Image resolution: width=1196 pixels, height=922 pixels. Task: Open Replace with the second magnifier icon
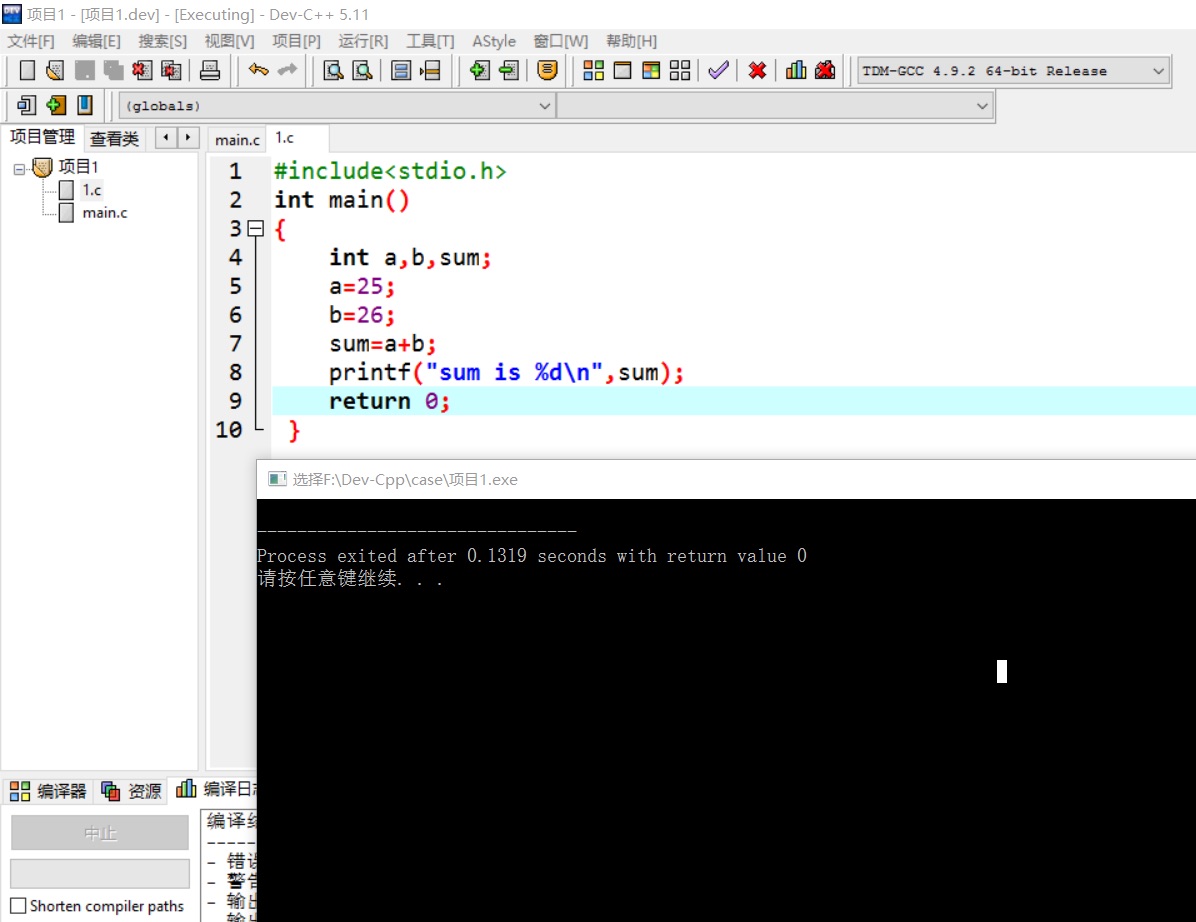pos(363,71)
